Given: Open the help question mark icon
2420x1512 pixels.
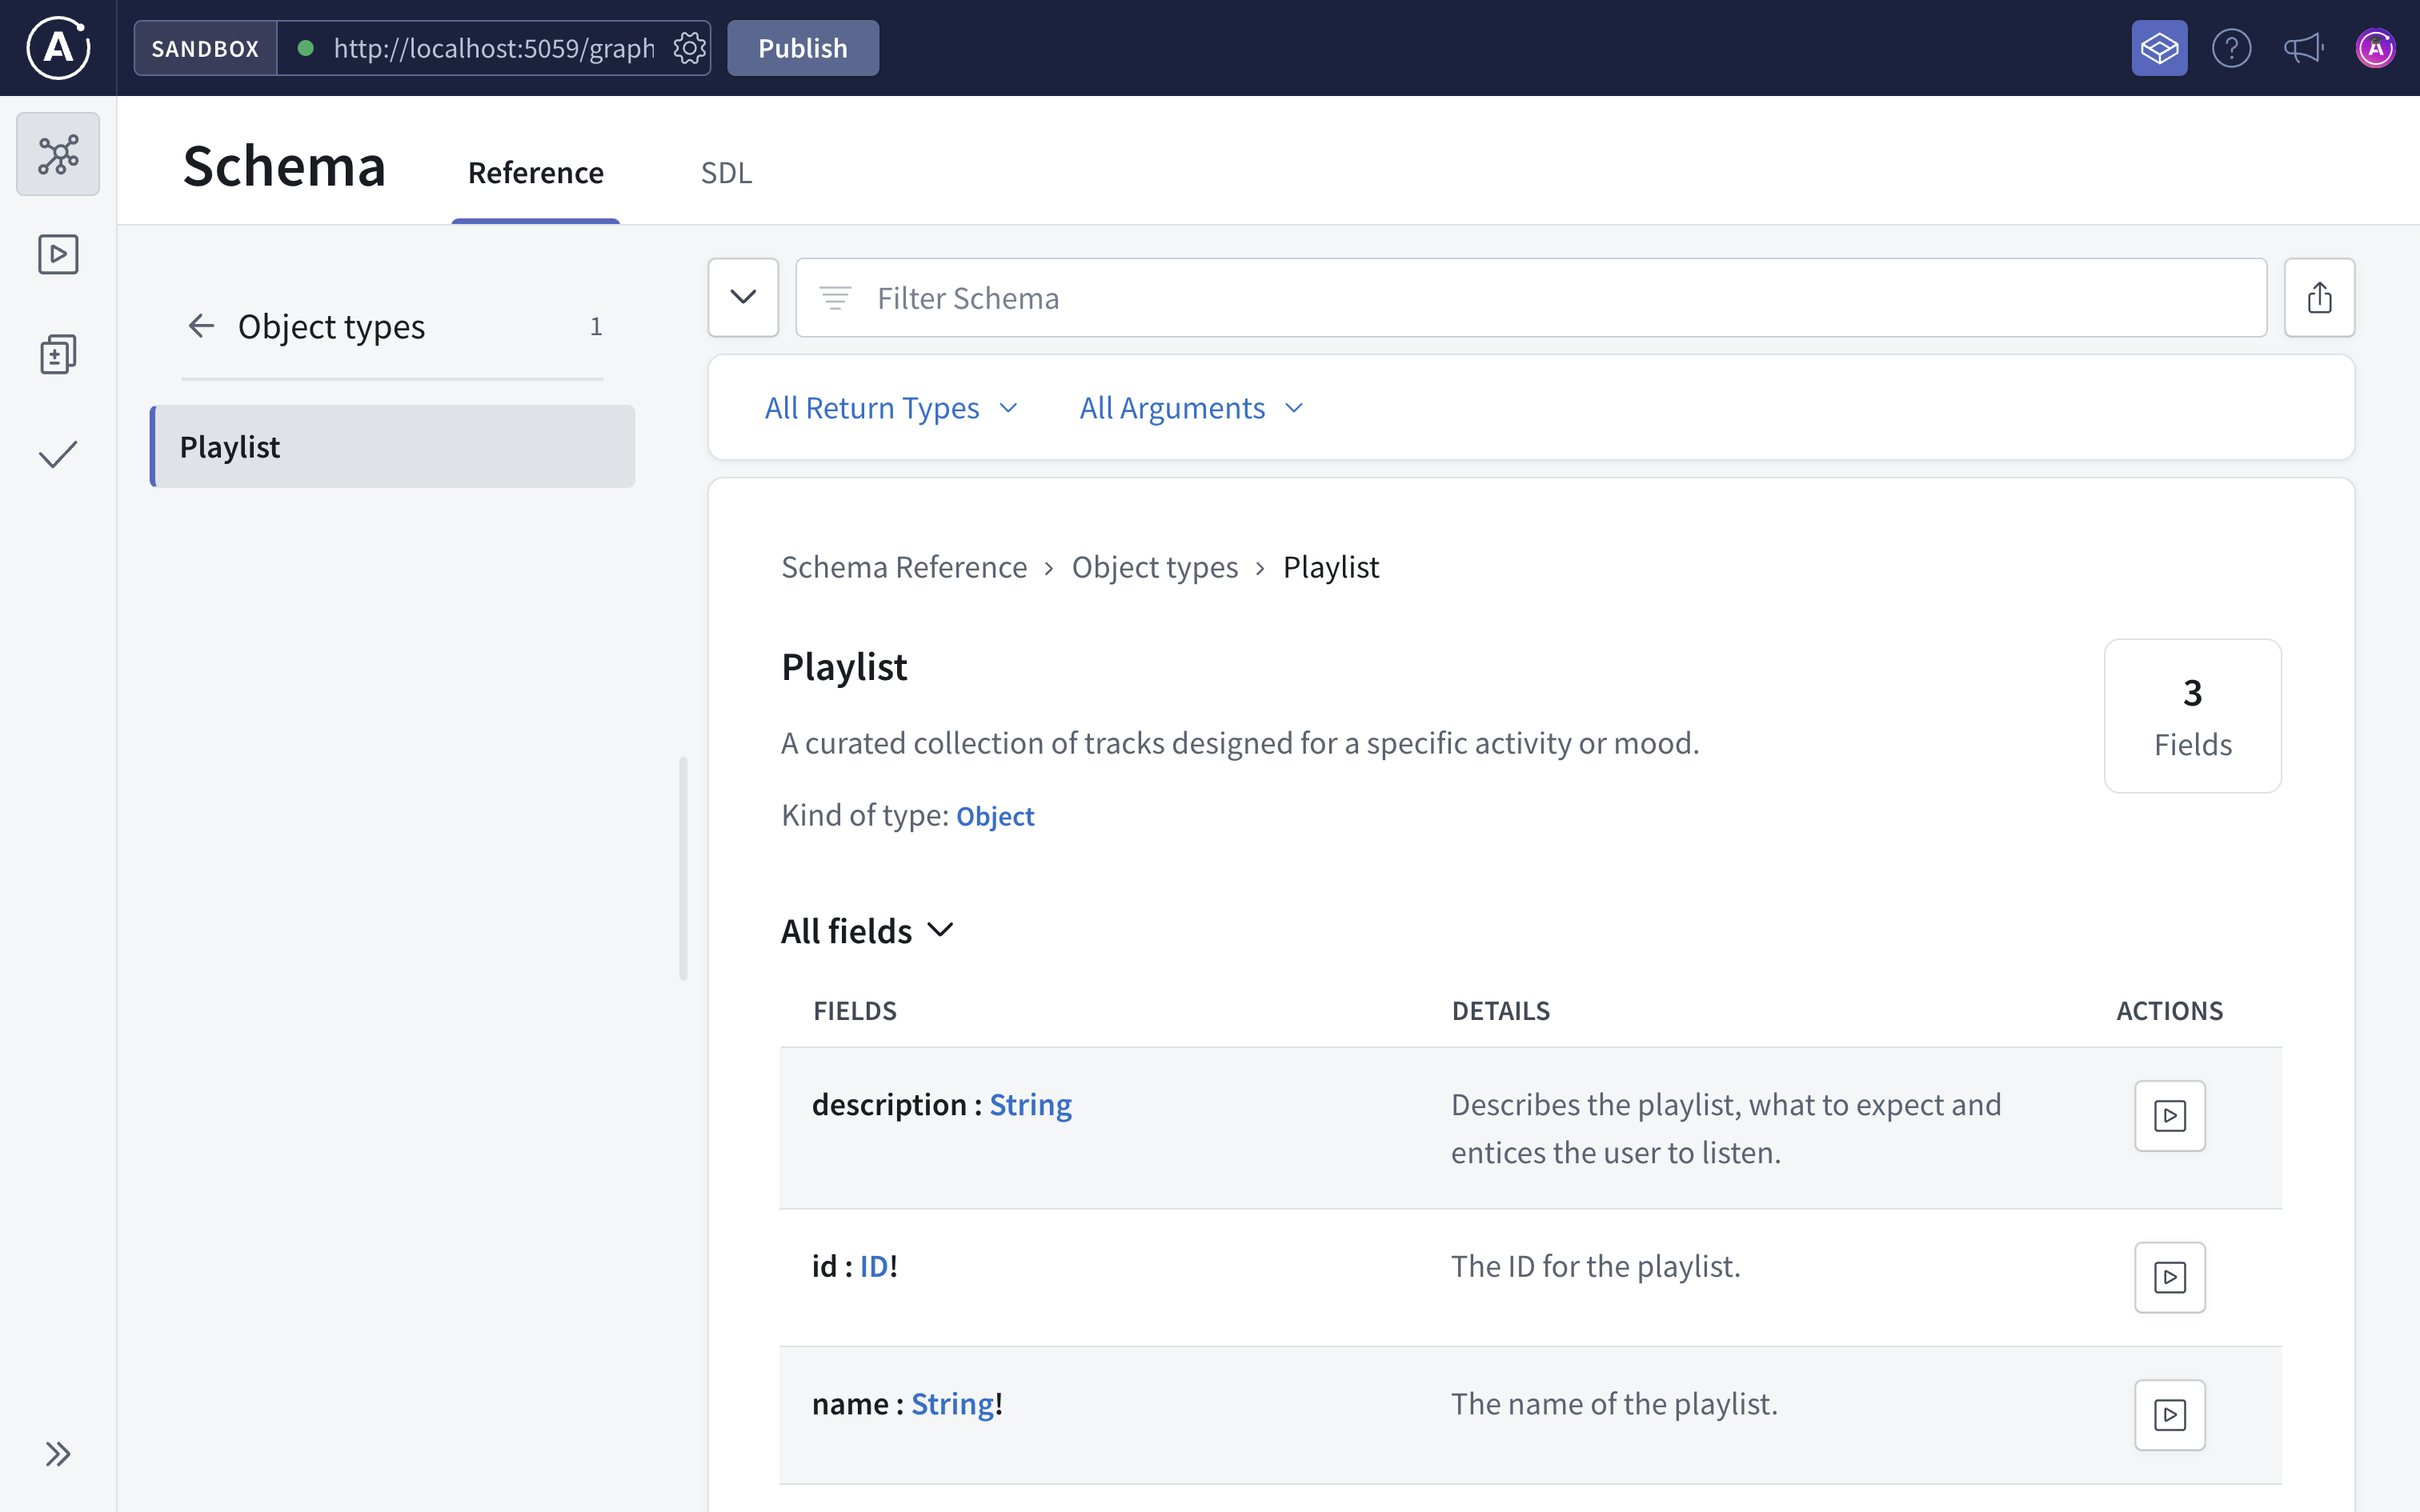Looking at the screenshot, I should [x=2231, y=47].
